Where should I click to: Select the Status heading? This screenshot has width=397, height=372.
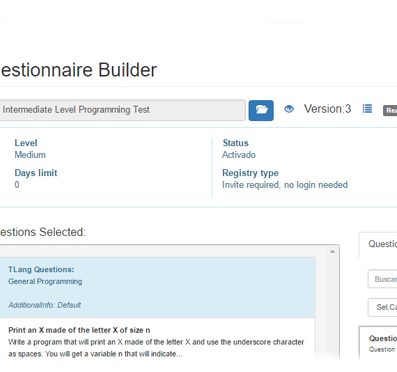[236, 143]
